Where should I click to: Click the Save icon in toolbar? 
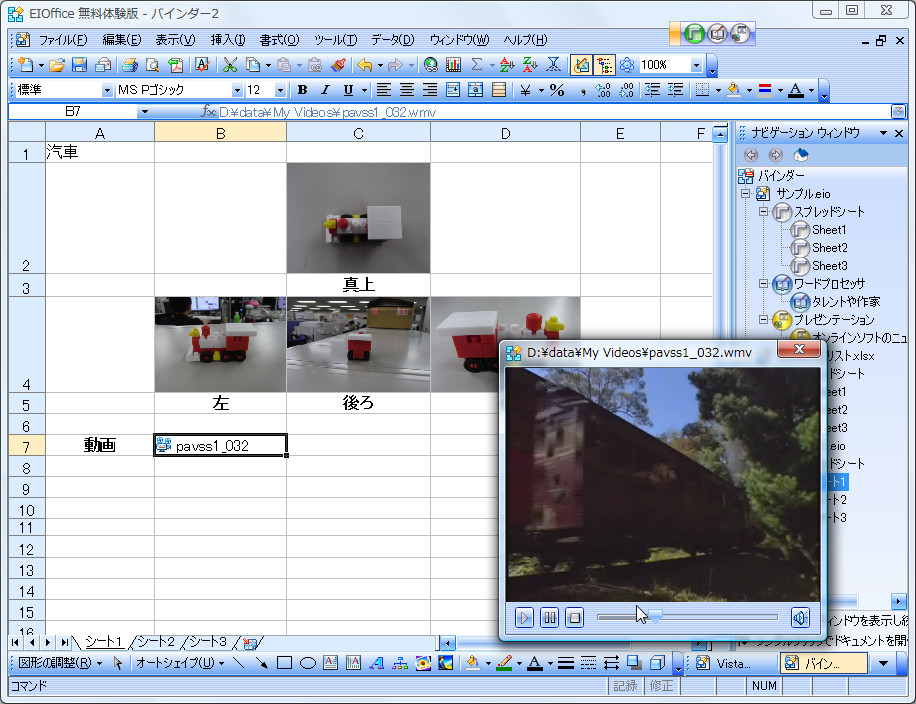[79, 65]
